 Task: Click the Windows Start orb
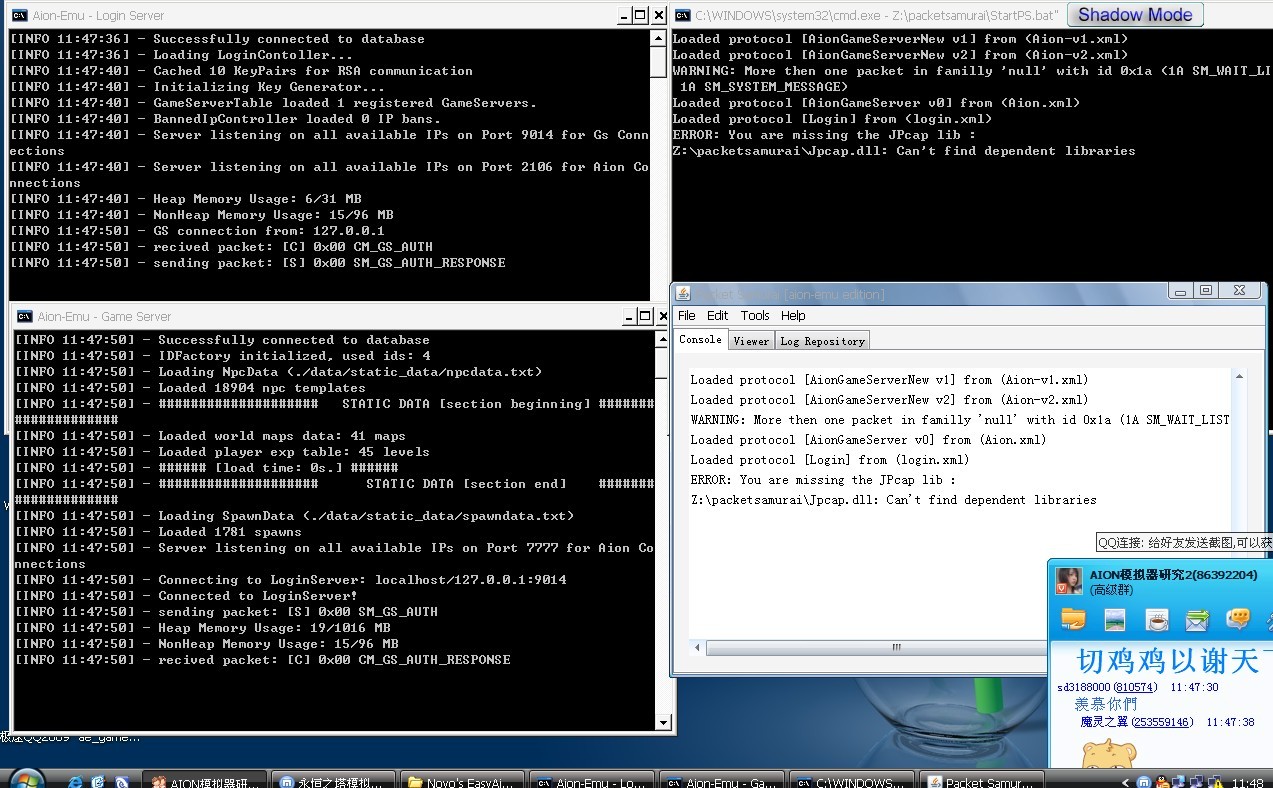[25, 780]
